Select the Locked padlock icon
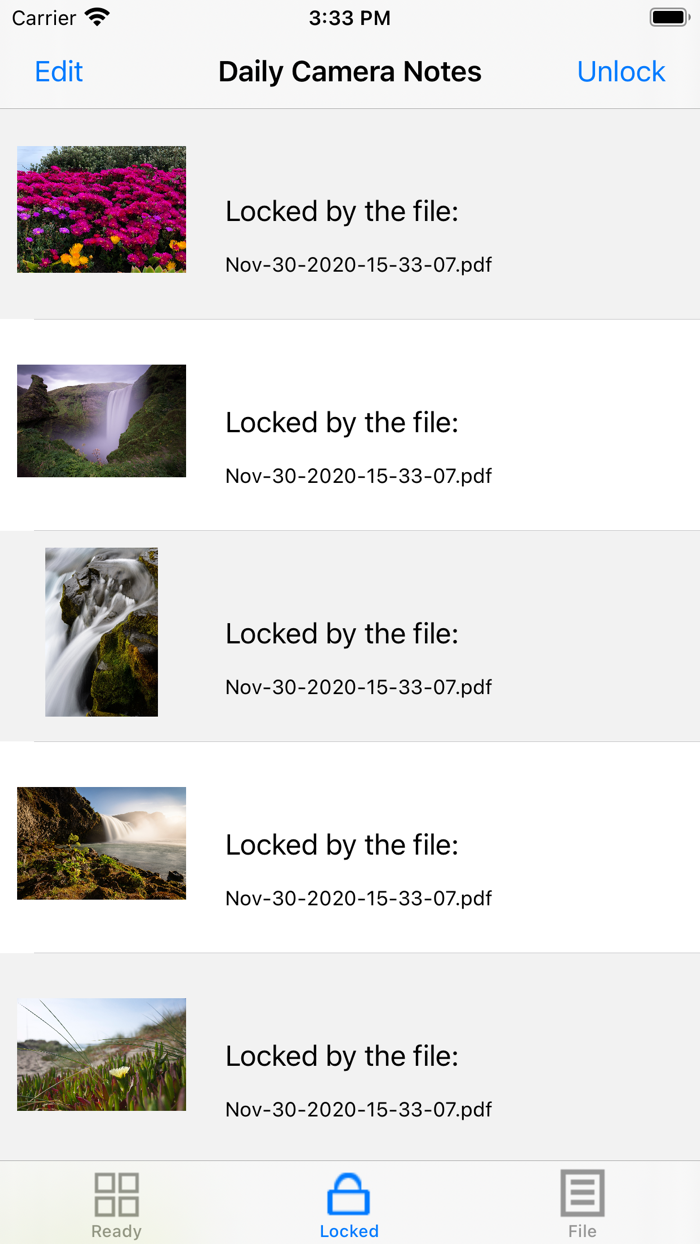The width and height of the screenshot is (700, 1244). click(x=349, y=1194)
